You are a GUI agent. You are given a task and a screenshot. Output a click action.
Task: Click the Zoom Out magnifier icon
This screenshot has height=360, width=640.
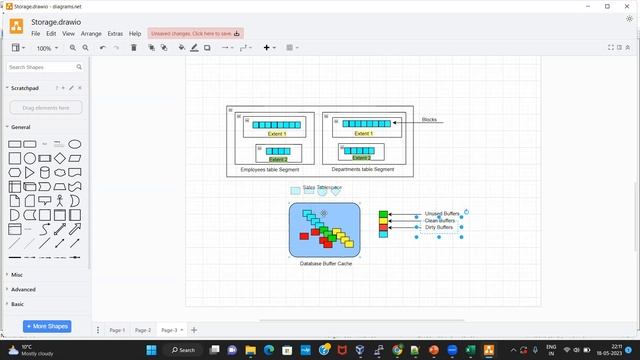pyautogui.click(x=85, y=48)
